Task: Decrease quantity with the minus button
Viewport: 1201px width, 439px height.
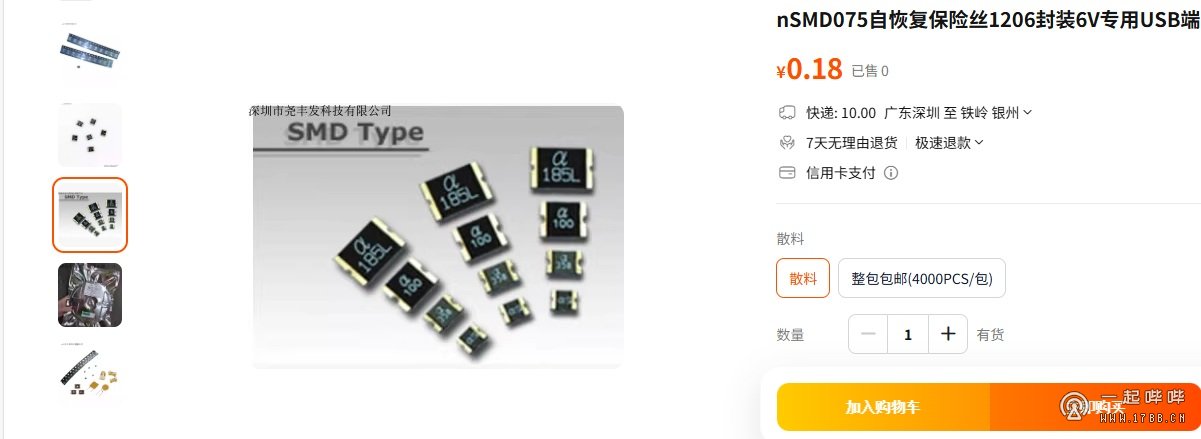Action: tap(868, 334)
